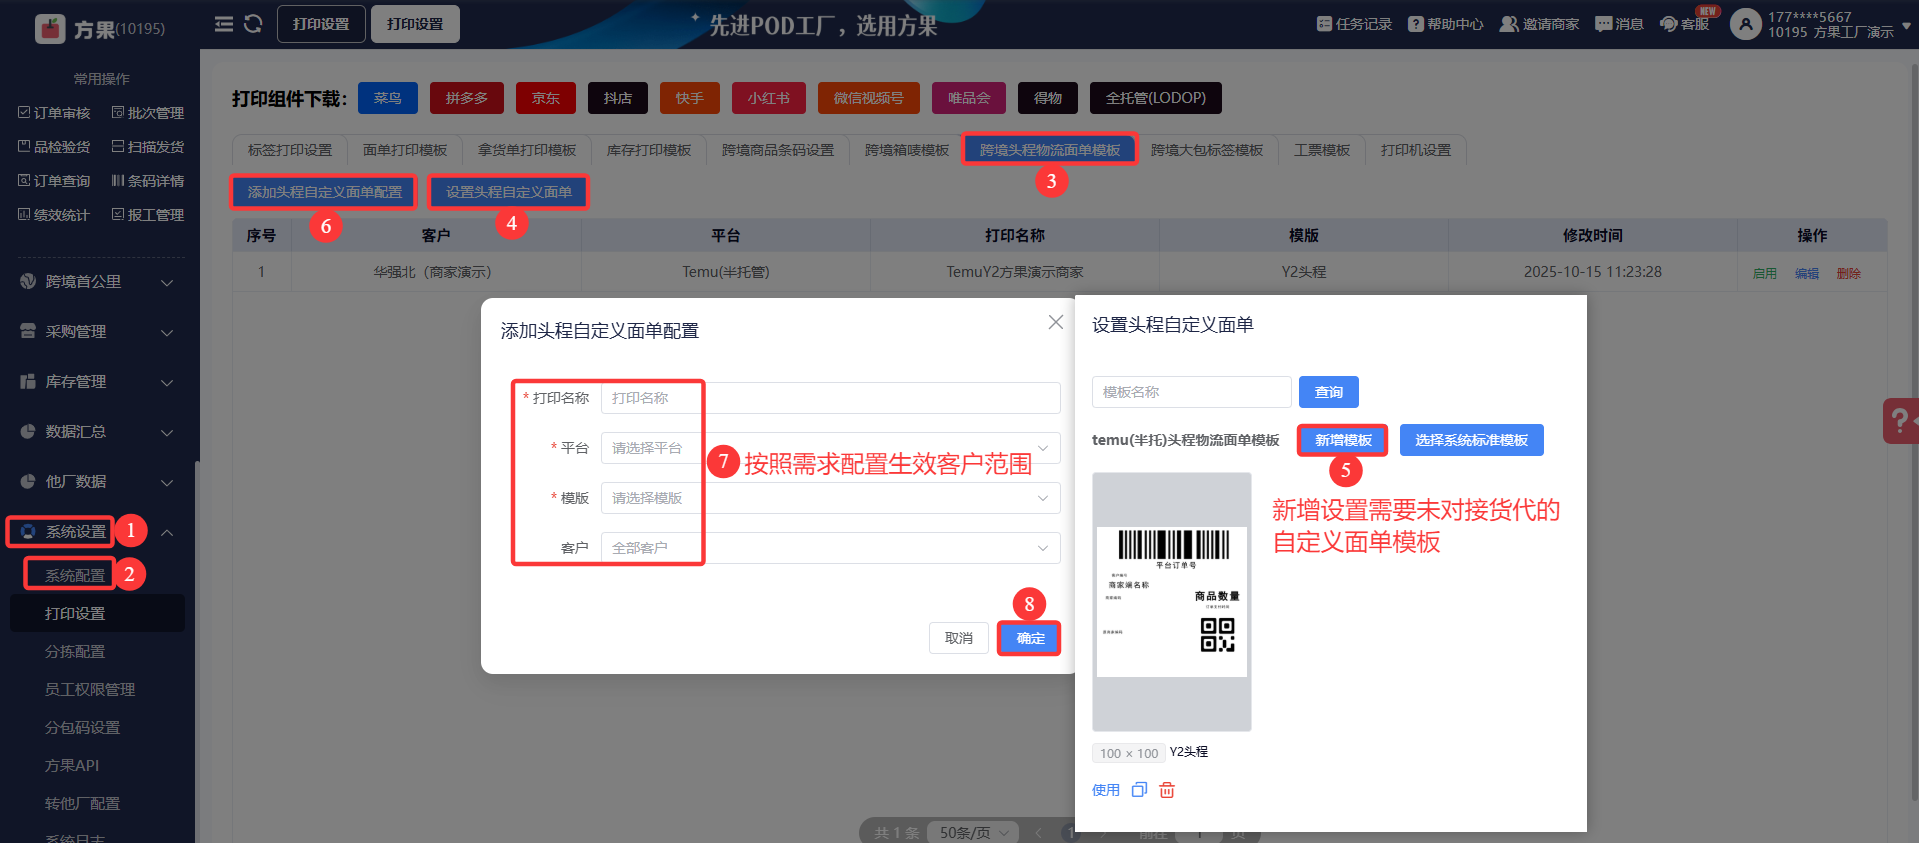Open the 品检验货 shortcut

point(54,147)
